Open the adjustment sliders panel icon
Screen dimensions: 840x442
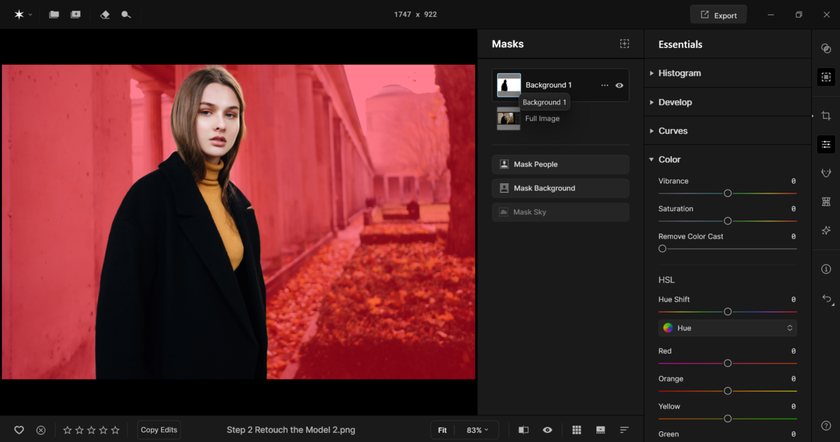[826, 145]
